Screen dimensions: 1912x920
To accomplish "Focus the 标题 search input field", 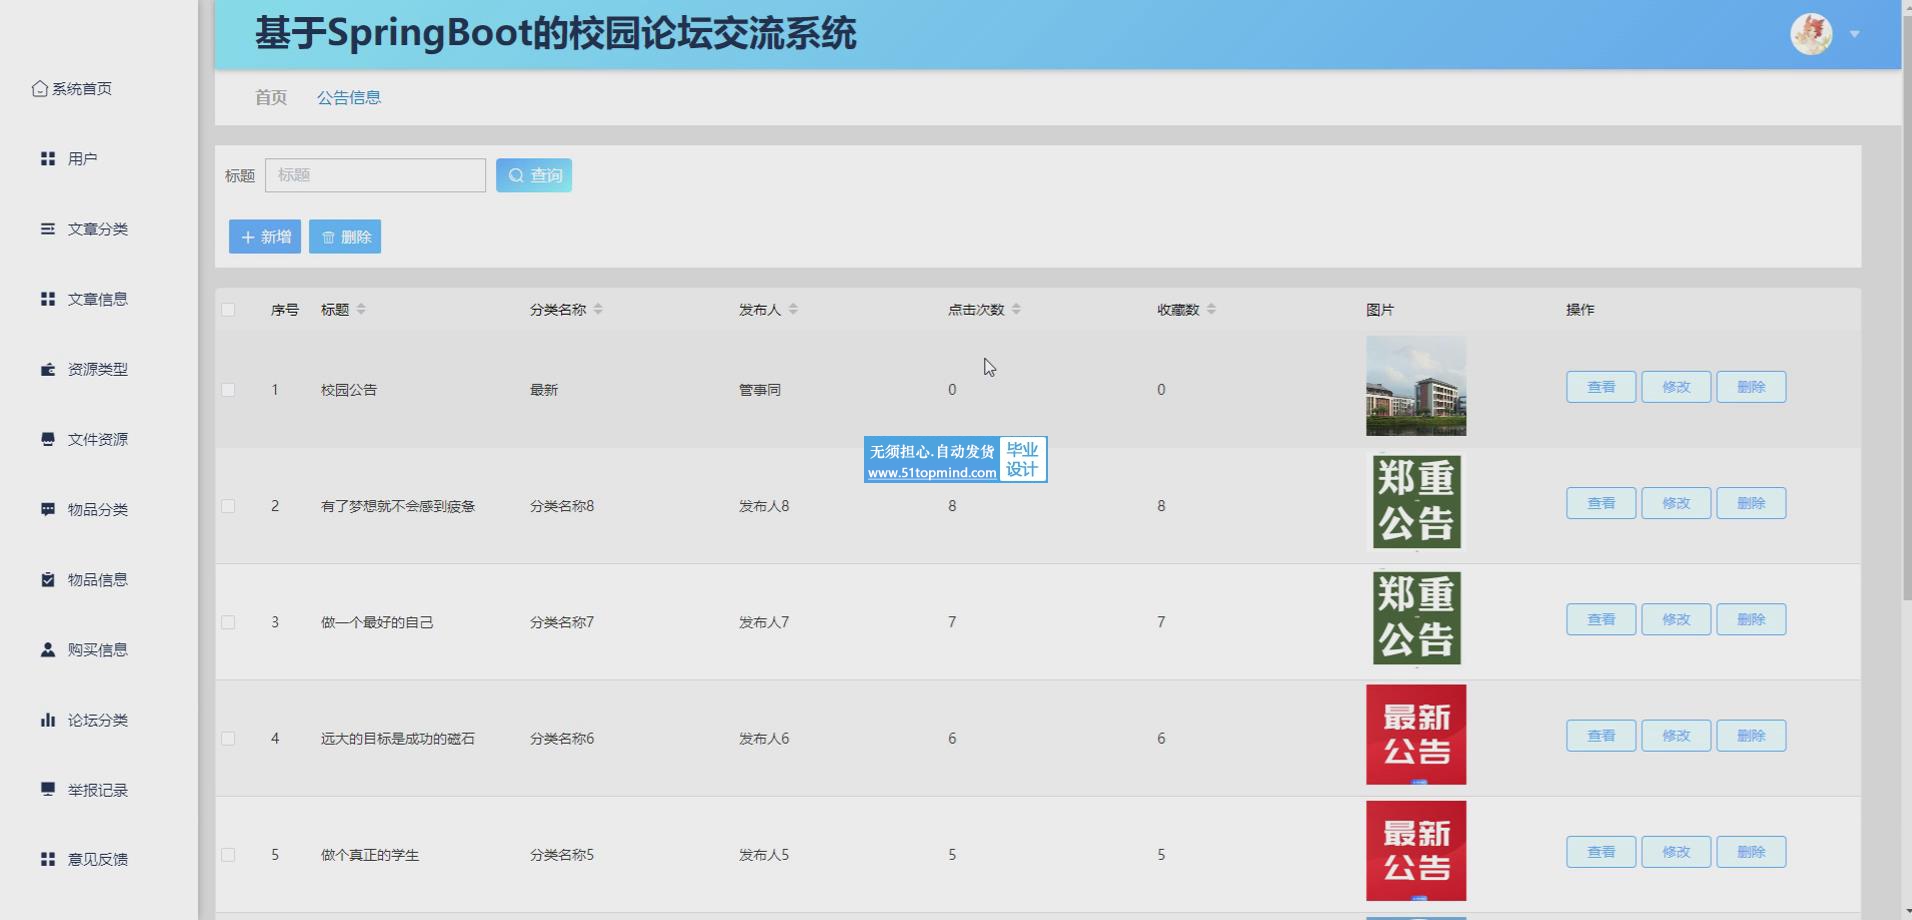I will [375, 175].
